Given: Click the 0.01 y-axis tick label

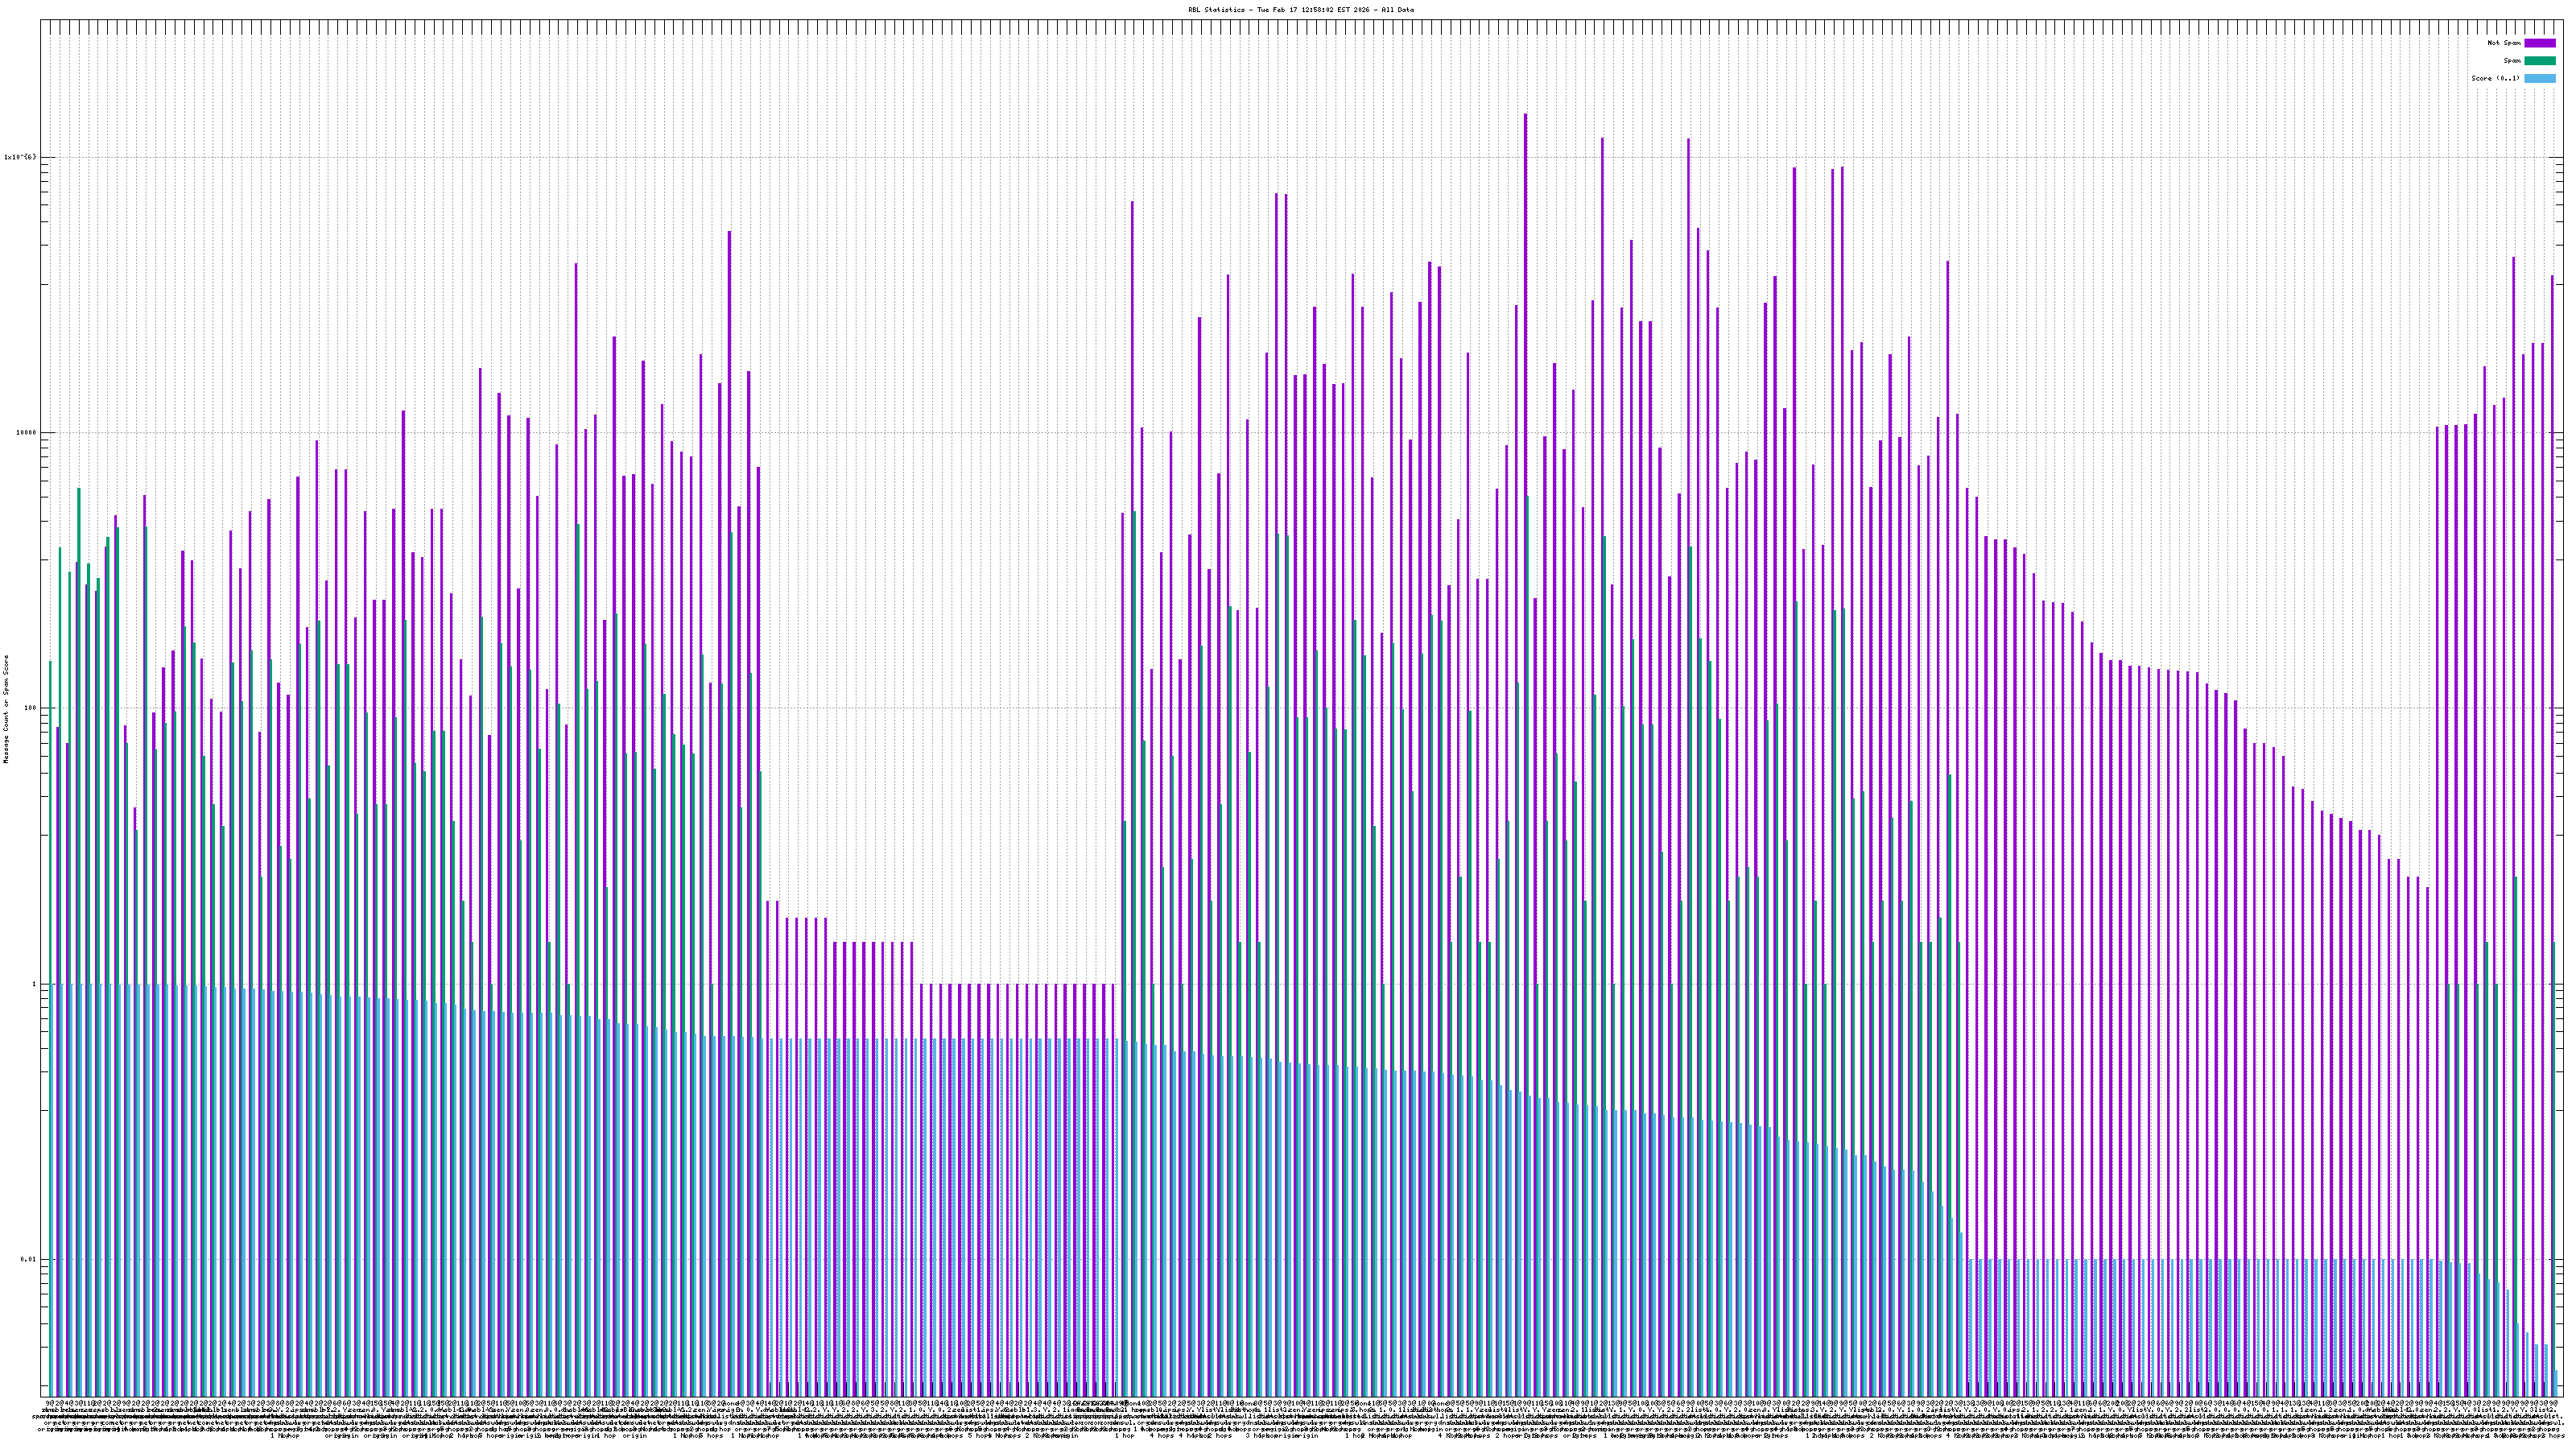Looking at the screenshot, I should point(28,1260).
